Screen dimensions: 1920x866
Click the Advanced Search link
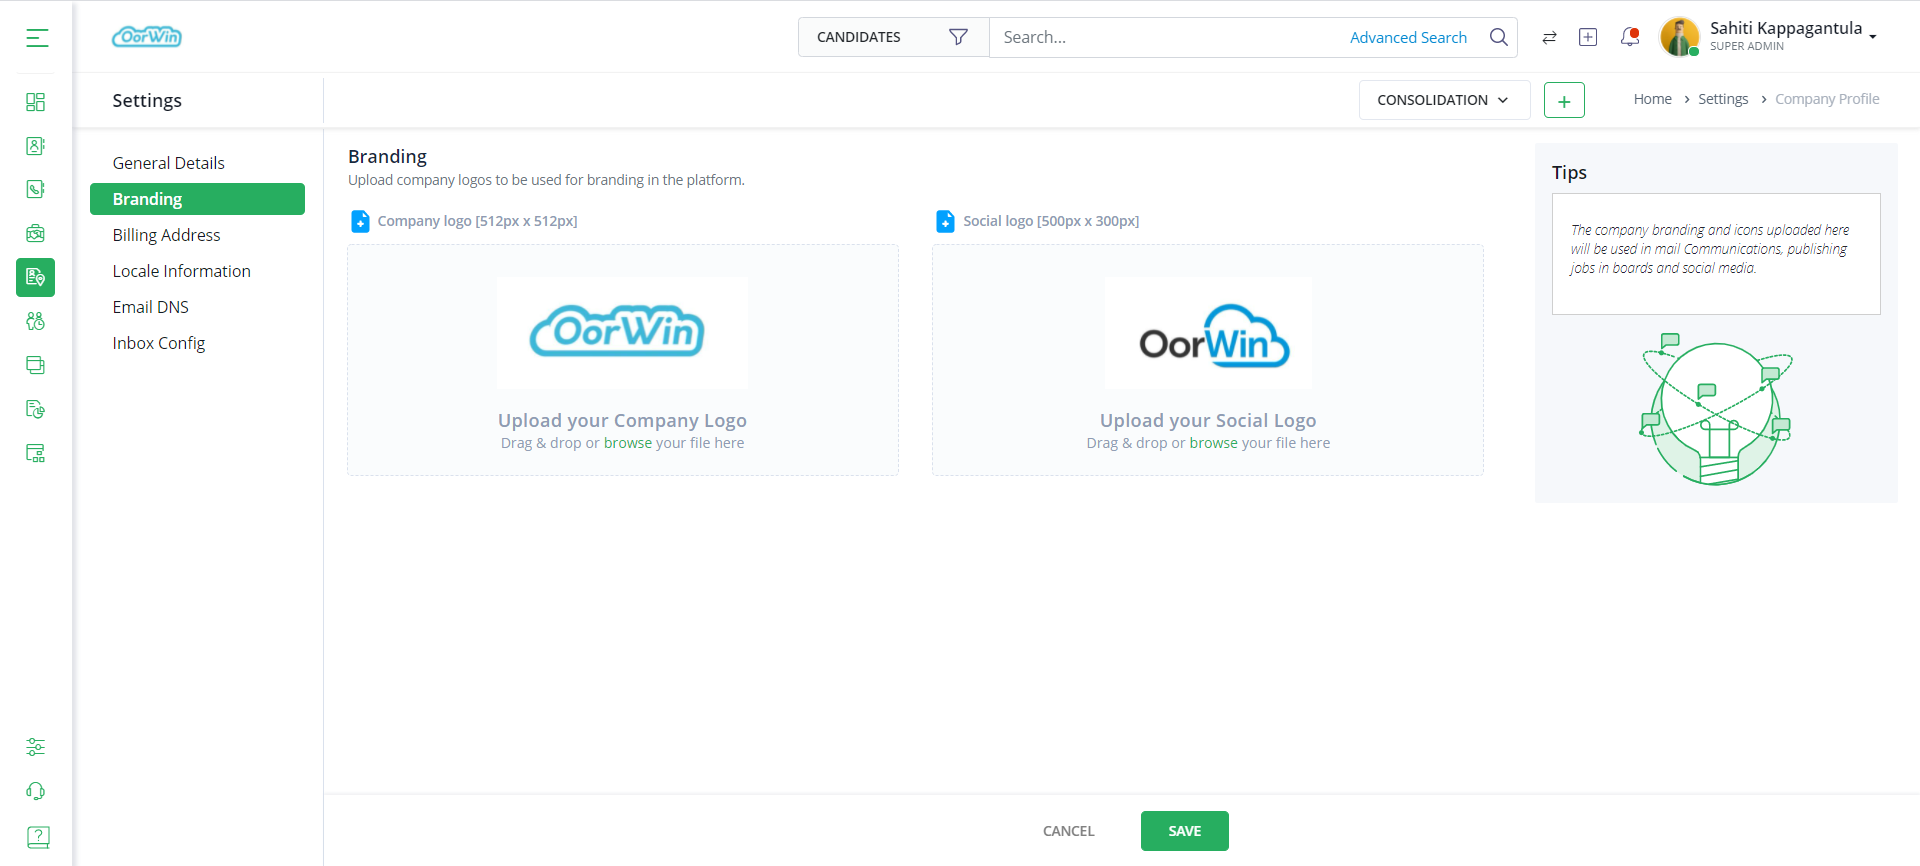[x=1408, y=37]
